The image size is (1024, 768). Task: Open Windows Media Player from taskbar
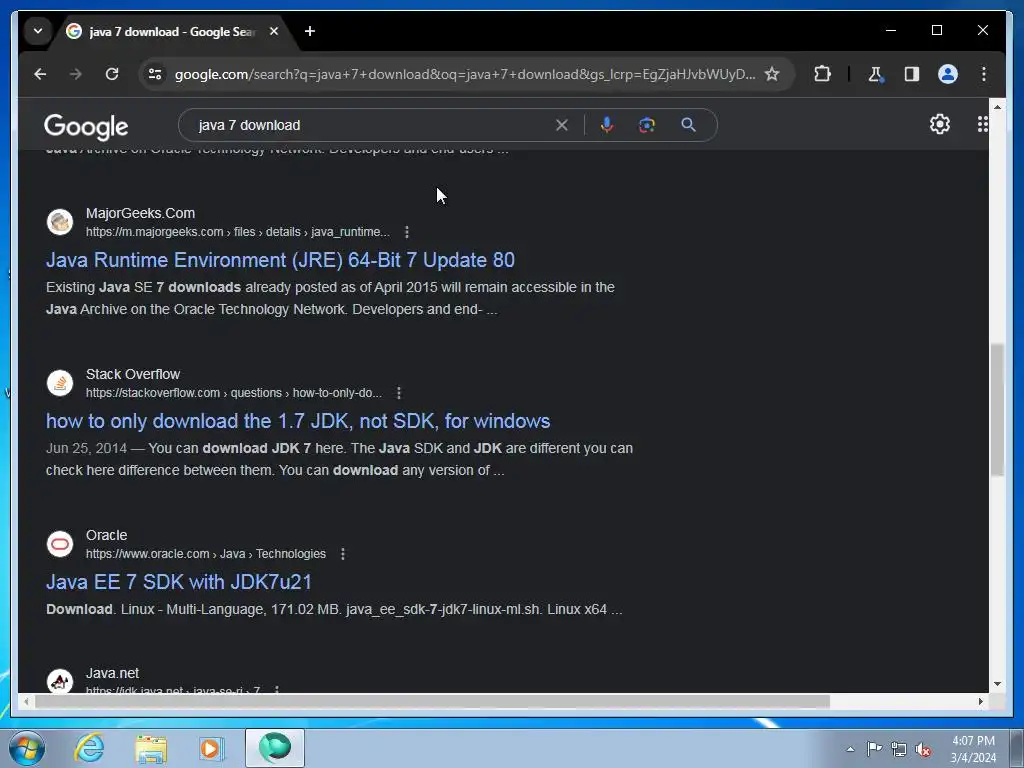[x=211, y=748]
